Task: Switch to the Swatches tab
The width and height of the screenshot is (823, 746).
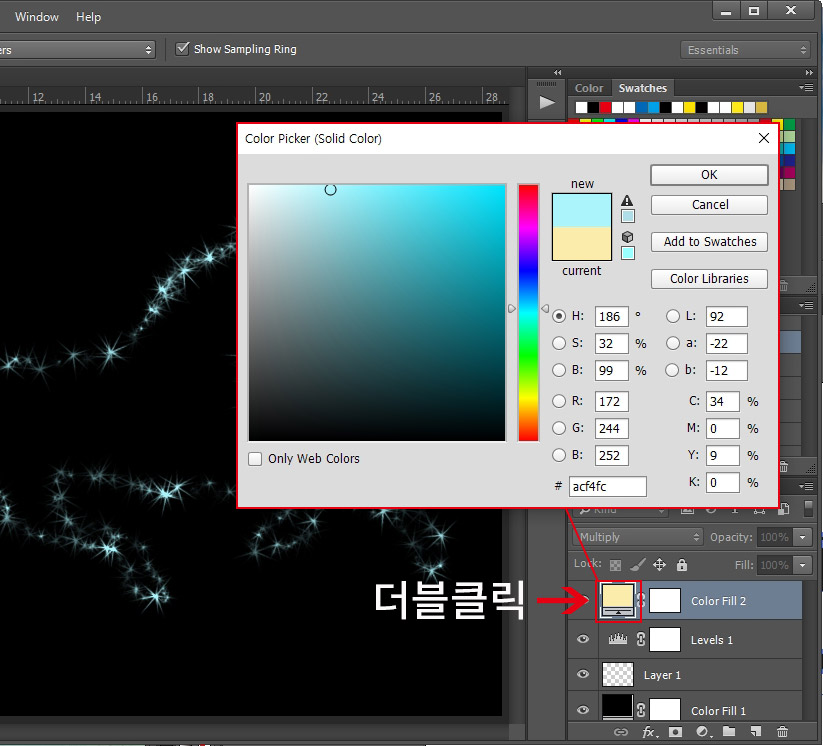Action: 642,88
